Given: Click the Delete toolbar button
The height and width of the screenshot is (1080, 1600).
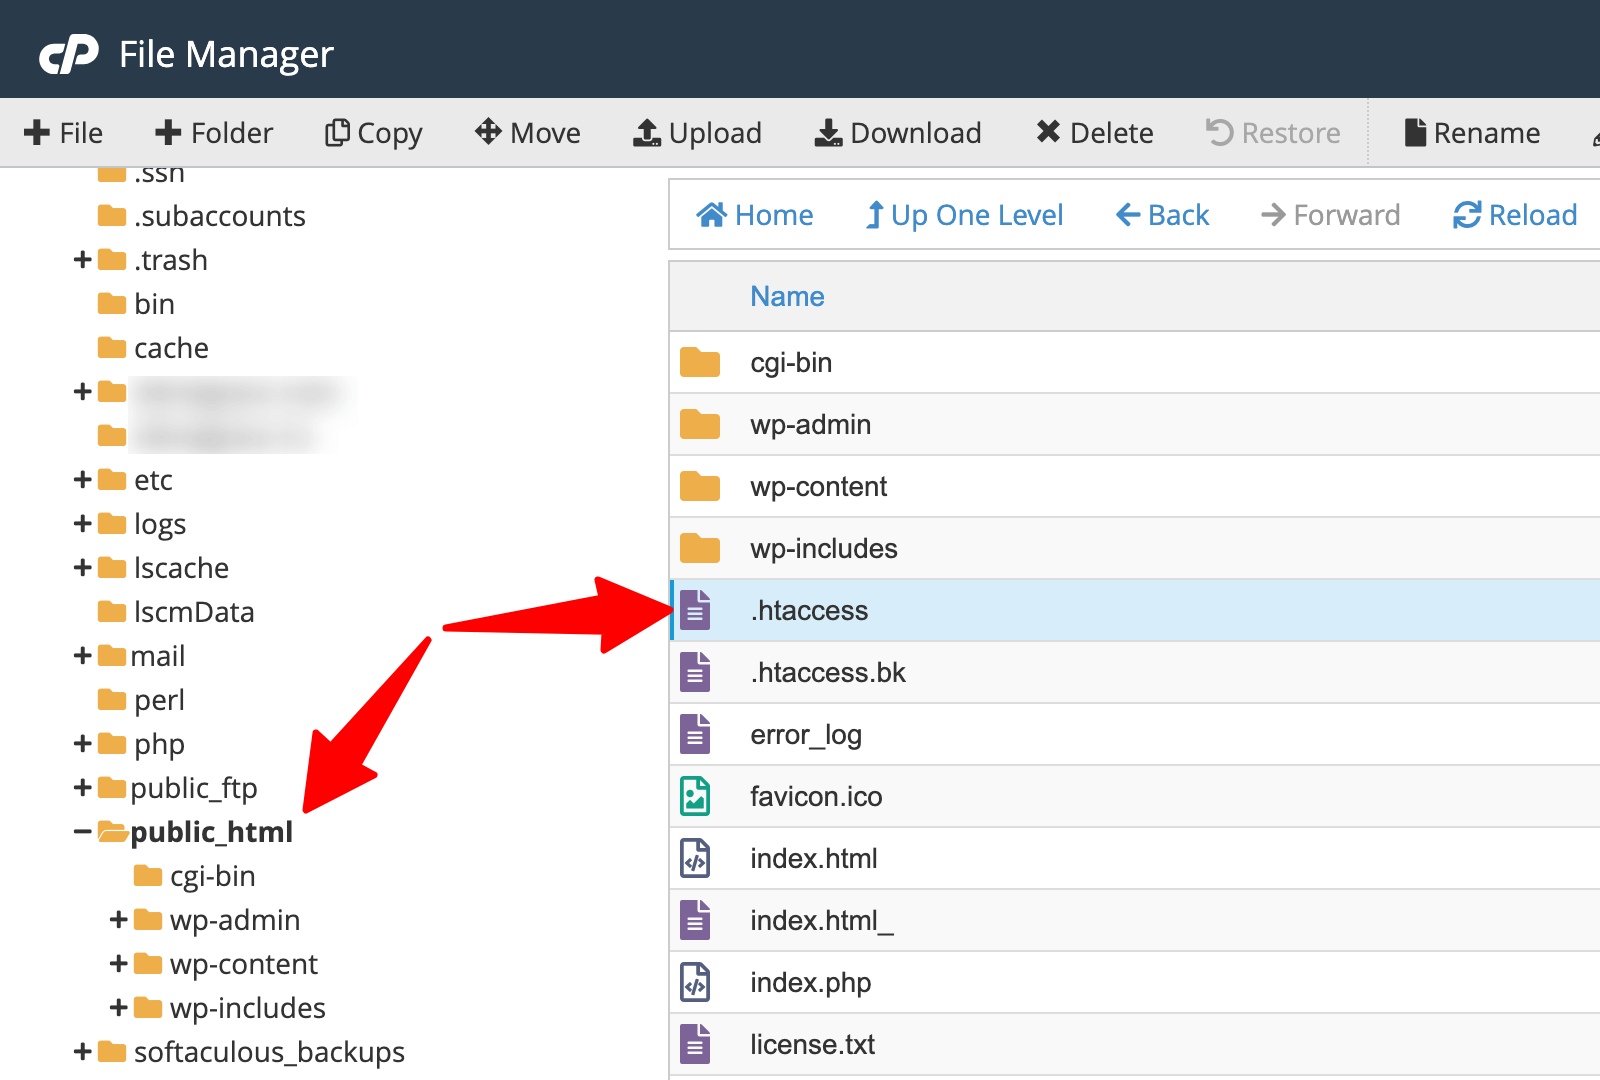Looking at the screenshot, I should [1095, 133].
